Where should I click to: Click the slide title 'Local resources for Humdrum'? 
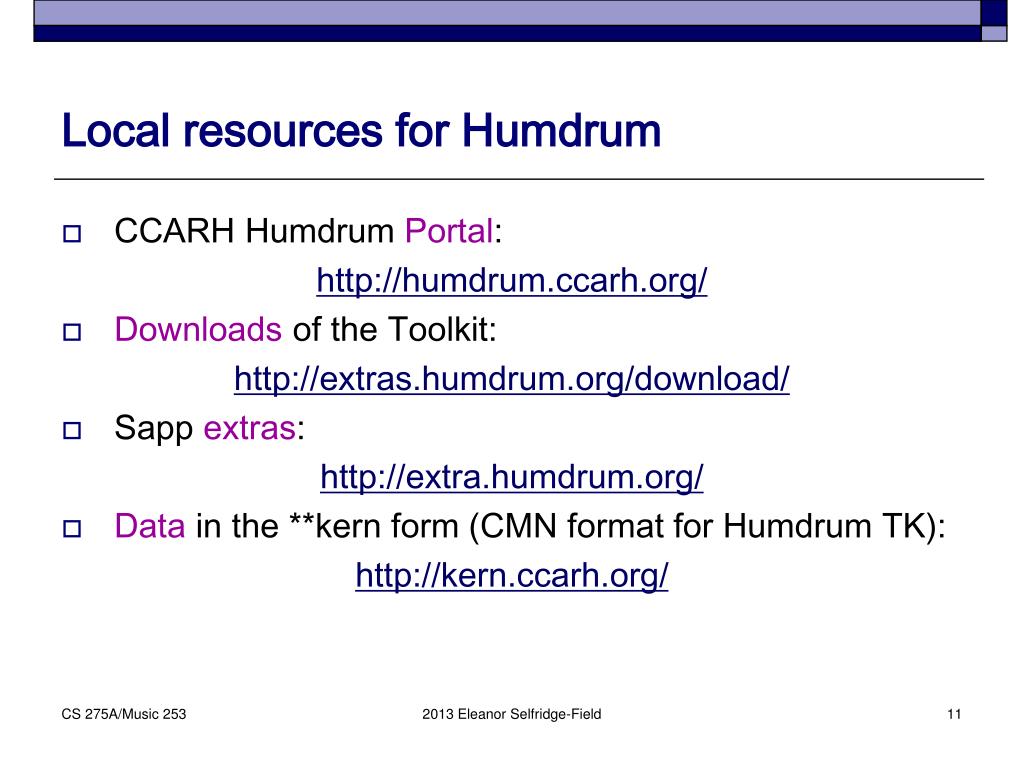point(361,131)
